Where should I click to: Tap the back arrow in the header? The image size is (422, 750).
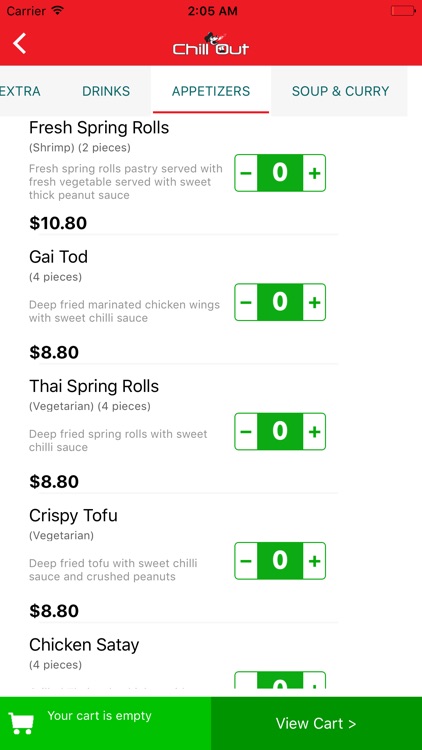click(19, 44)
